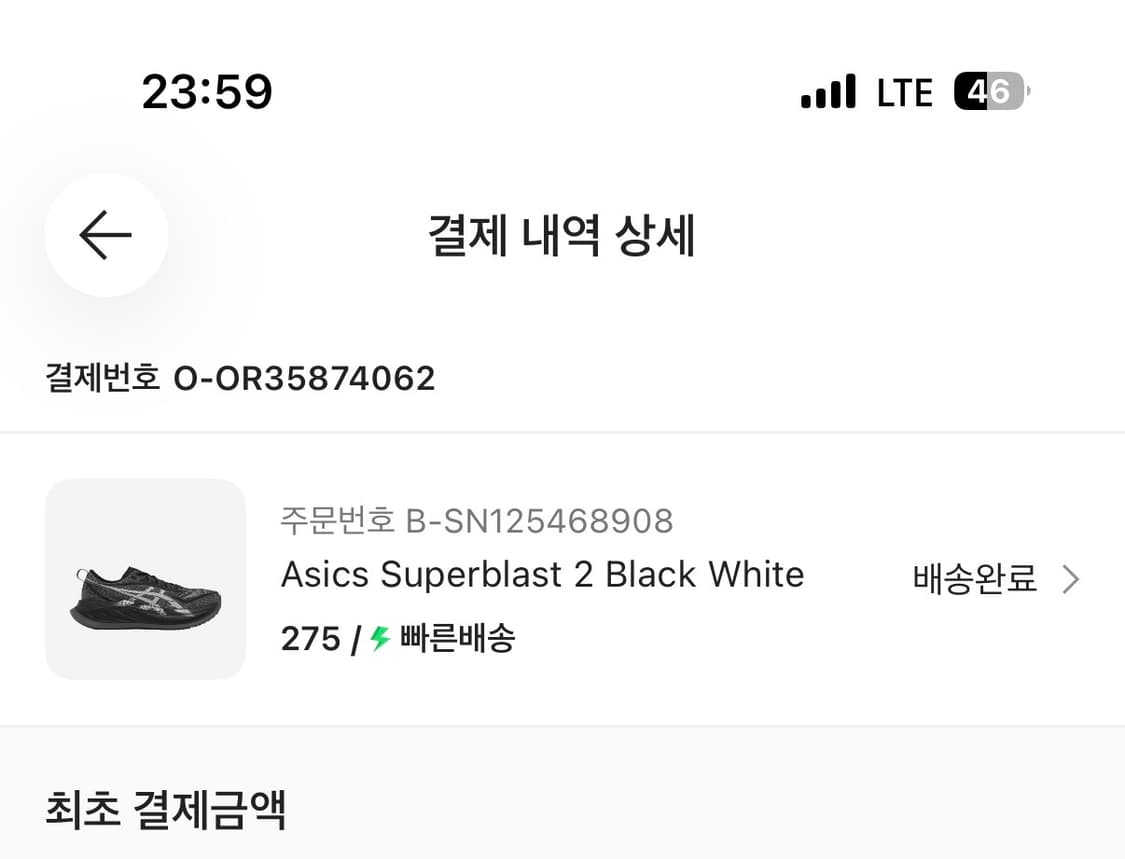Viewport: 1125px width, 859px height.
Task: Tap the battery indicator showing 46
Action: click(990, 92)
